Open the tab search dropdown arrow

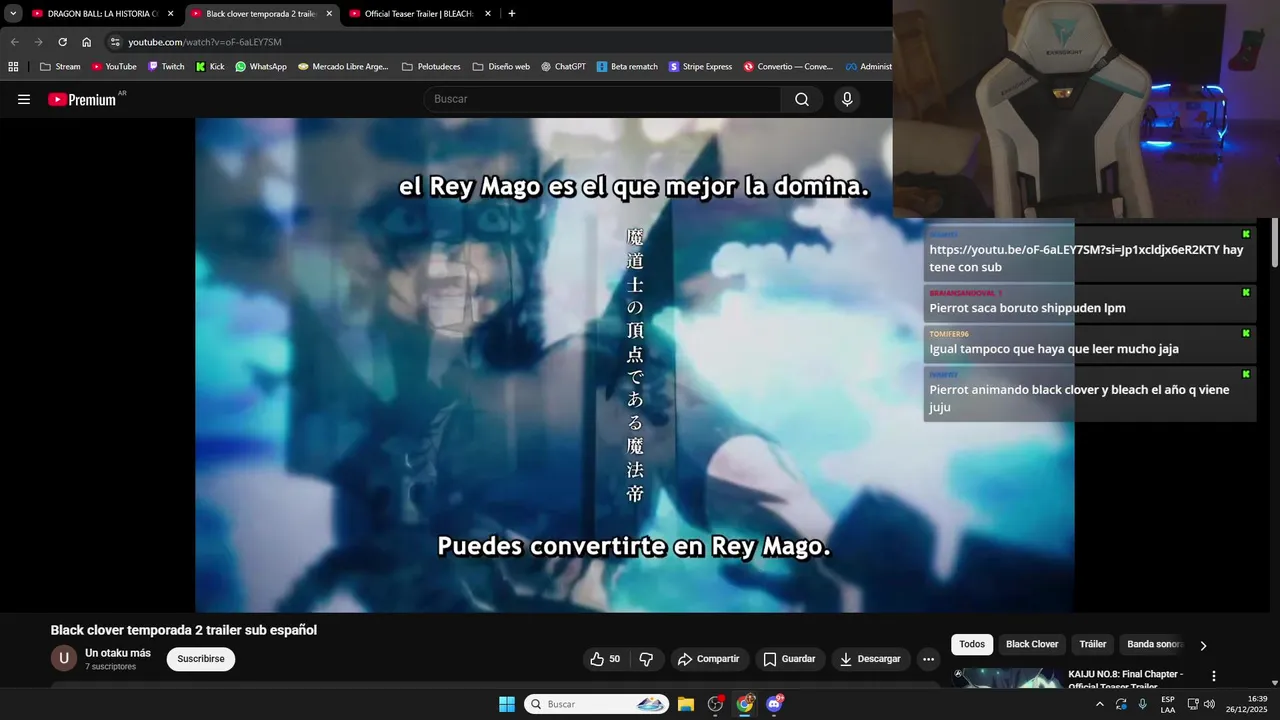click(x=13, y=14)
